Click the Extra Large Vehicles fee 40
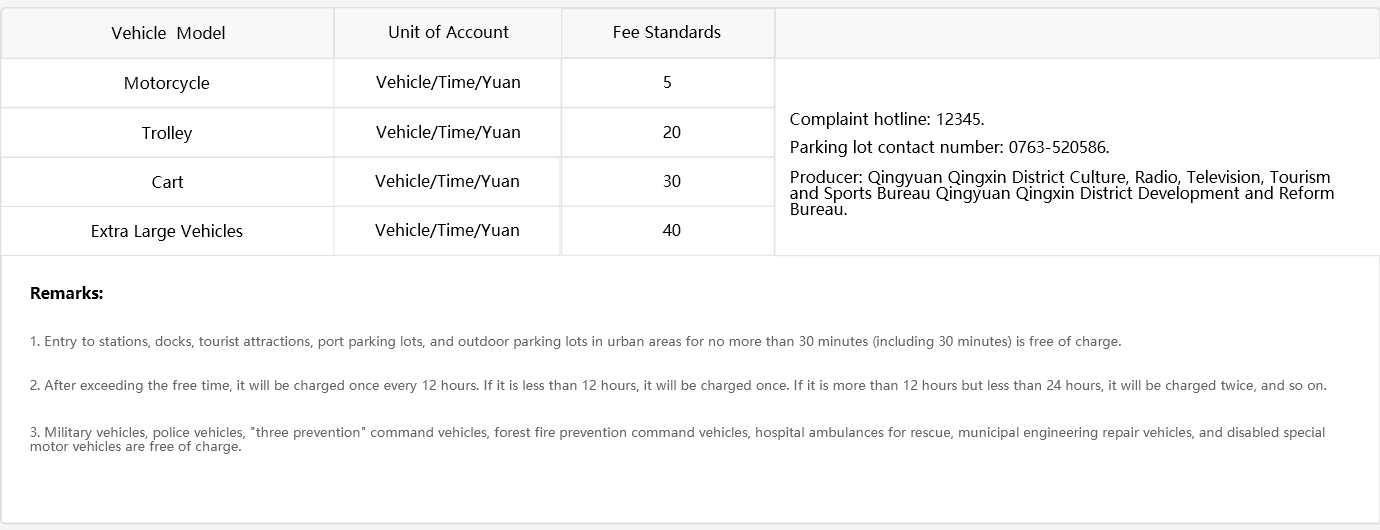Screen dimensions: 1380x530 tap(671, 230)
